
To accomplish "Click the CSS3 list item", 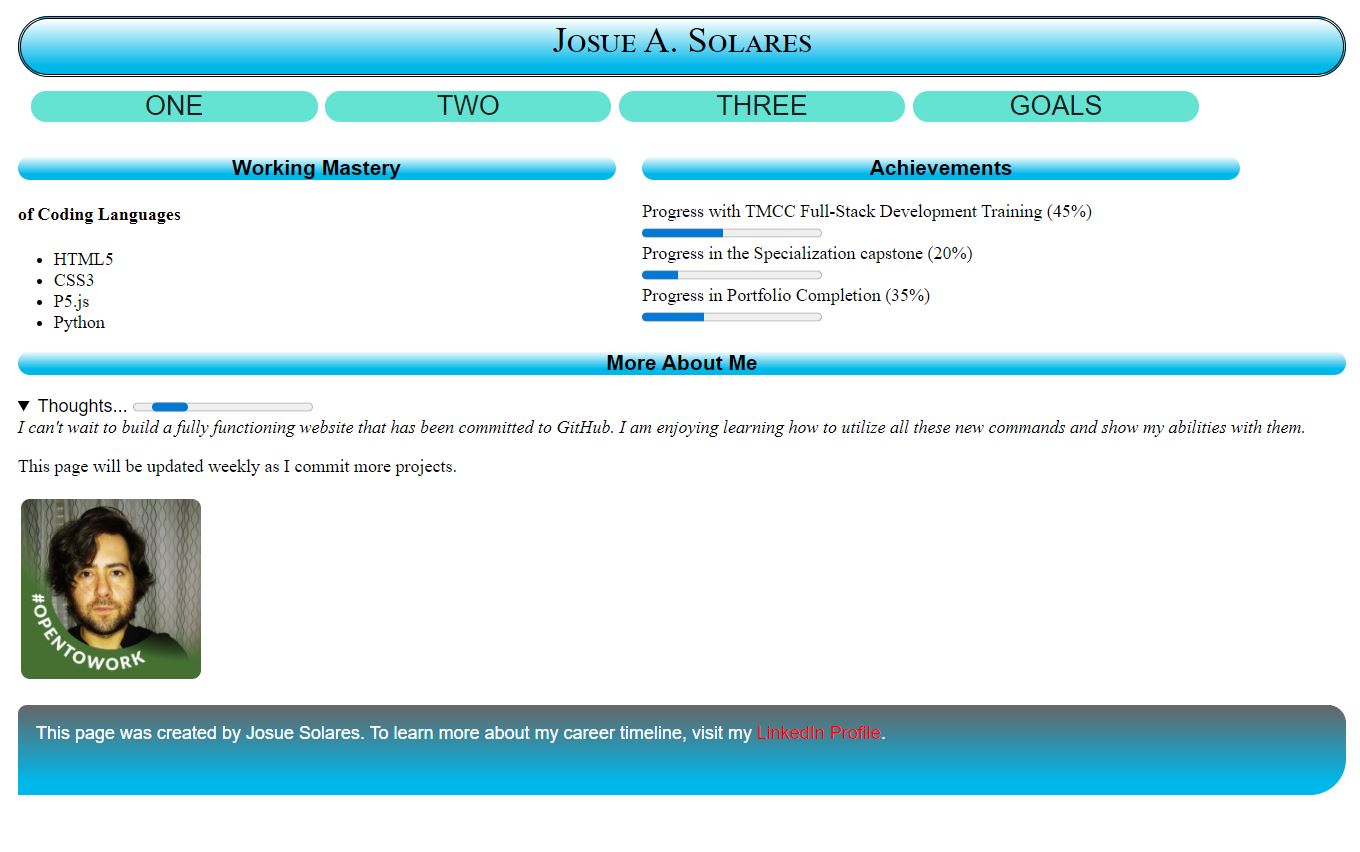I will pos(74,280).
